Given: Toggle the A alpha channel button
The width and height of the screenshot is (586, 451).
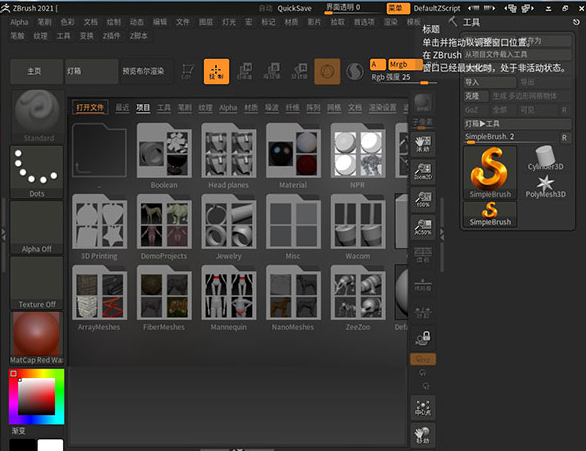Looking at the screenshot, I should pyautogui.click(x=377, y=65).
